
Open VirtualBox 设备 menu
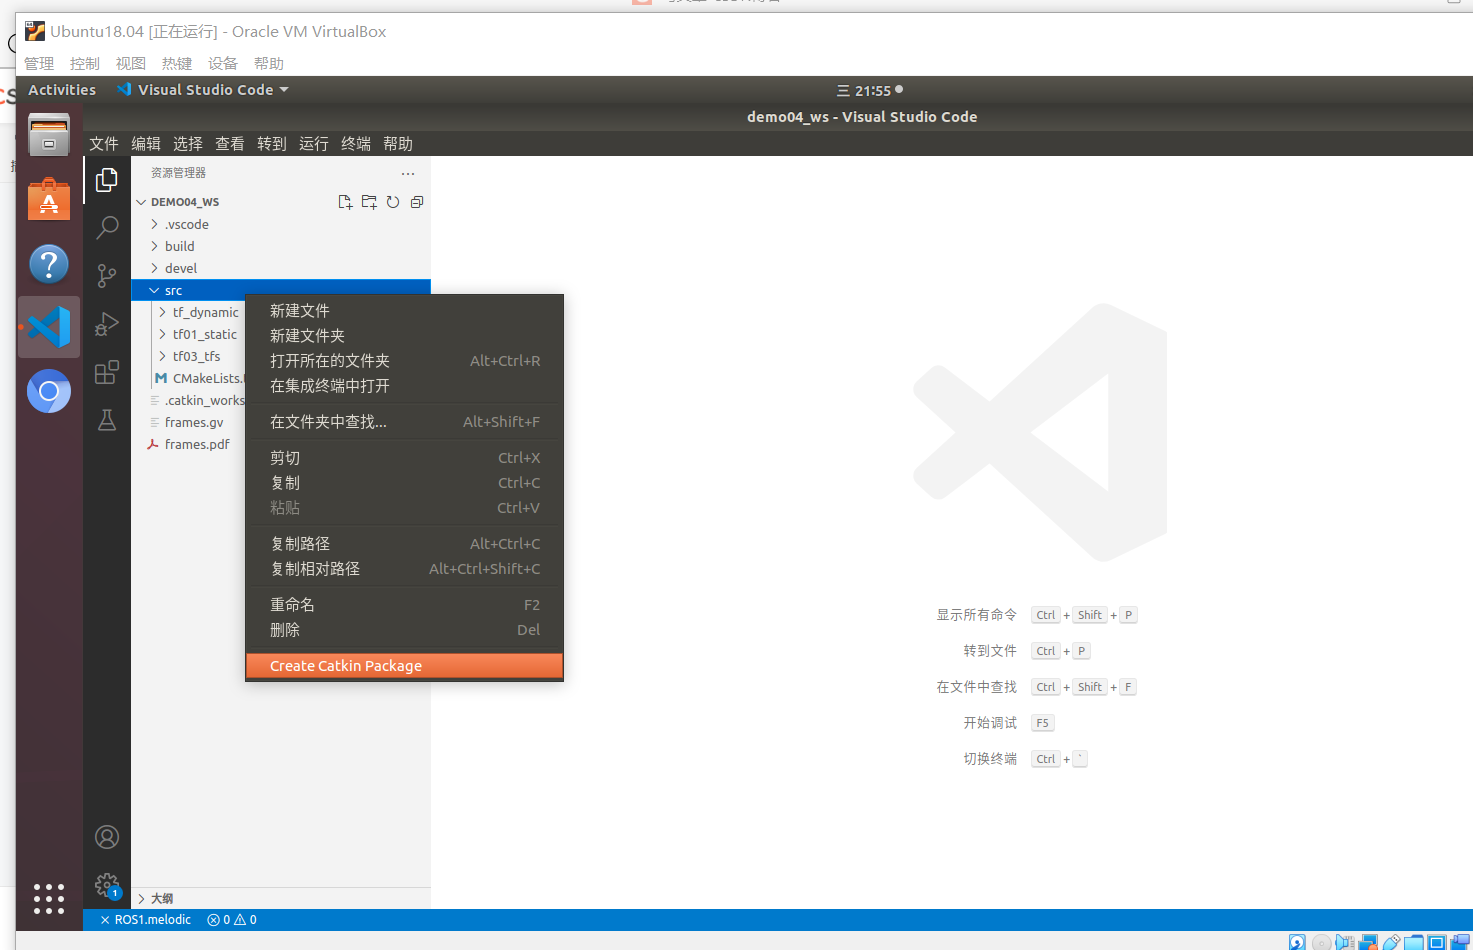point(223,64)
